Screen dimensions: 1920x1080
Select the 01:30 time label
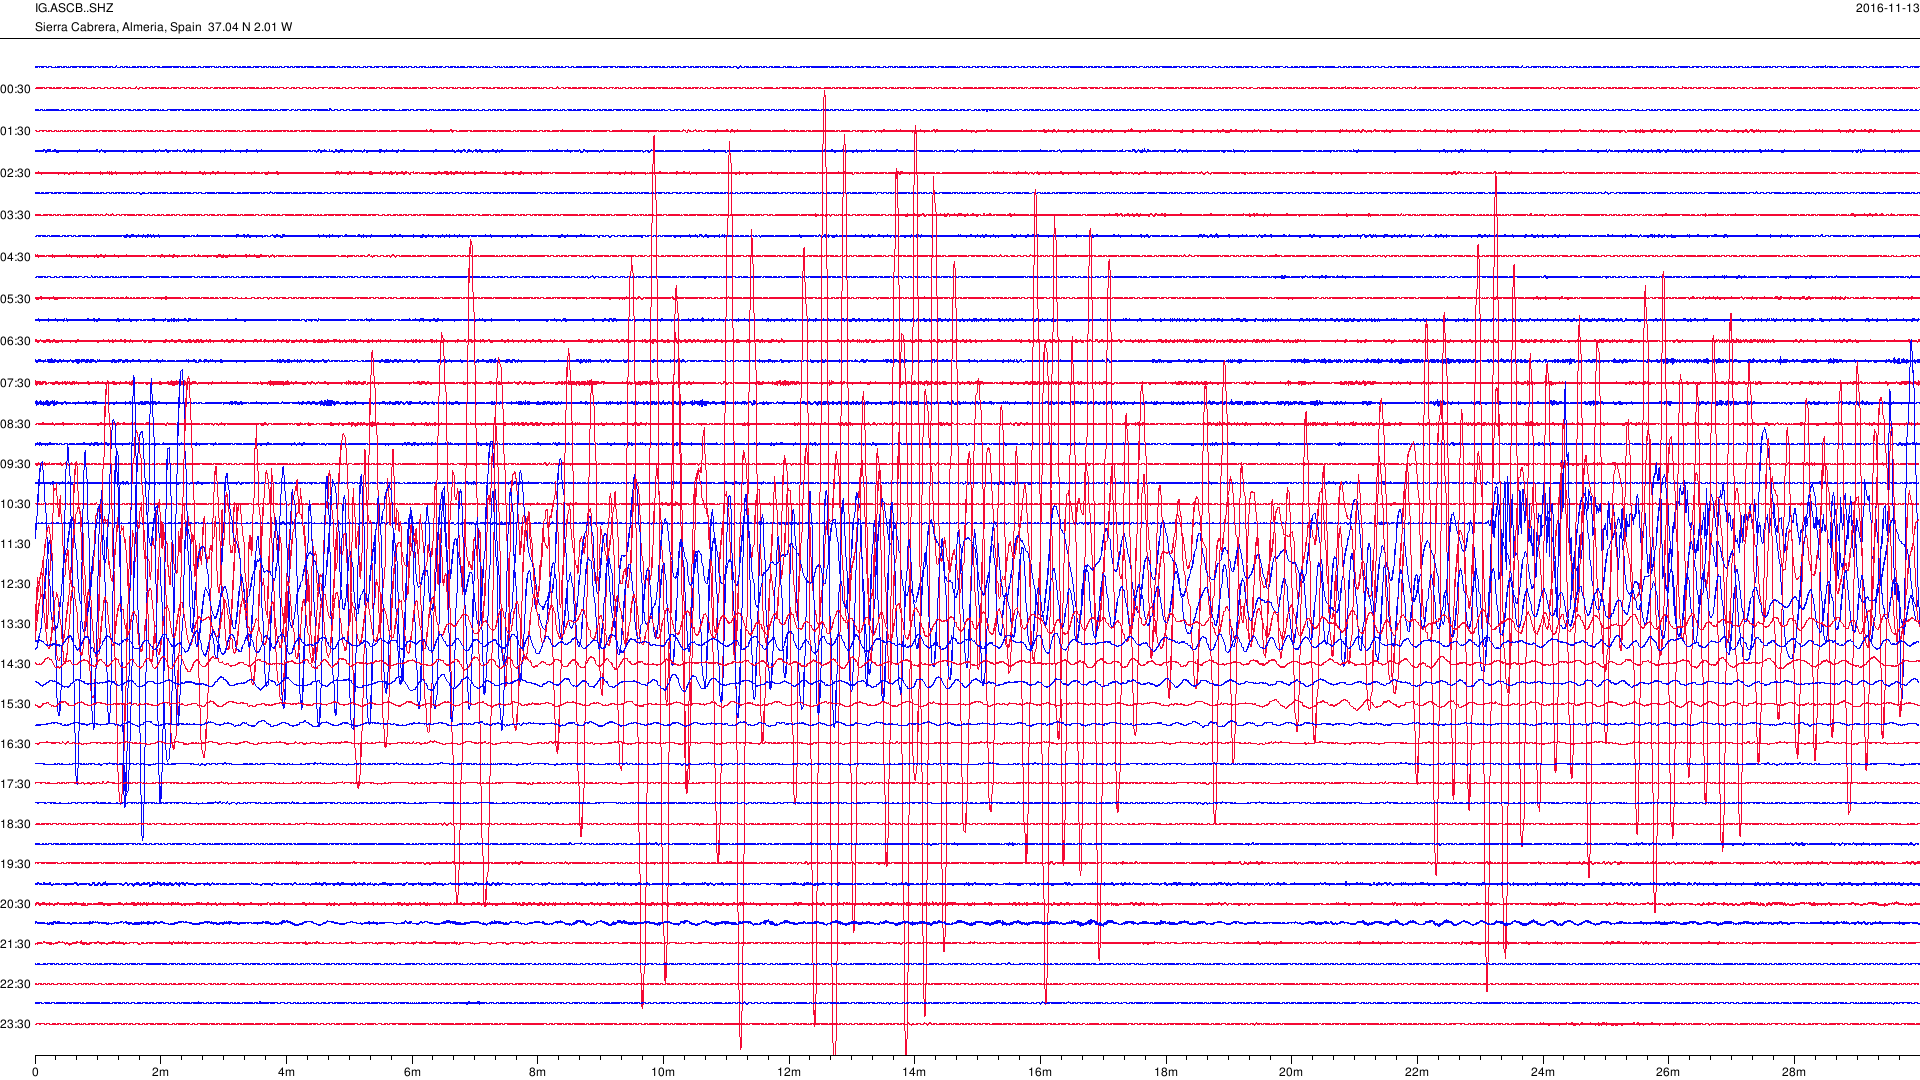pyautogui.click(x=16, y=131)
